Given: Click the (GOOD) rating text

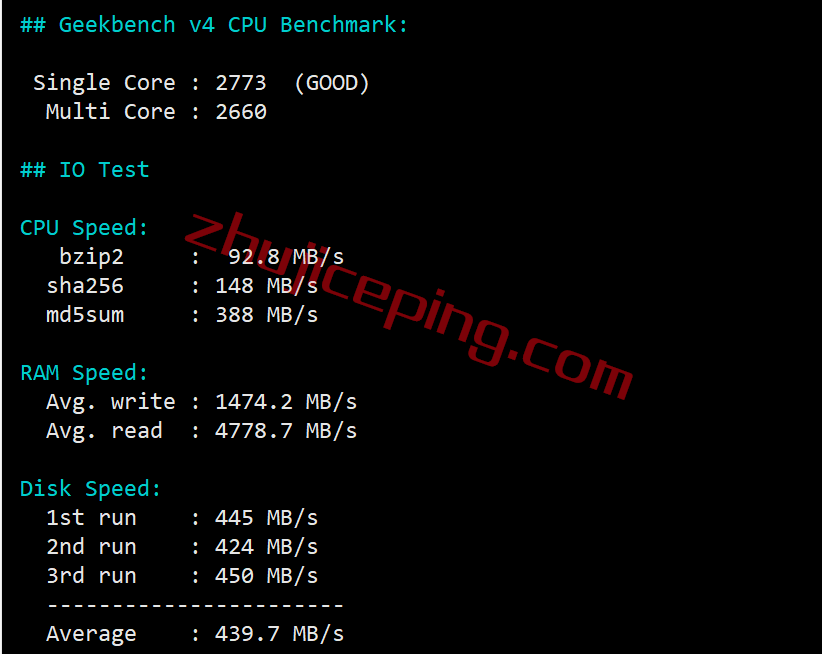Looking at the screenshot, I should [332, 83].
